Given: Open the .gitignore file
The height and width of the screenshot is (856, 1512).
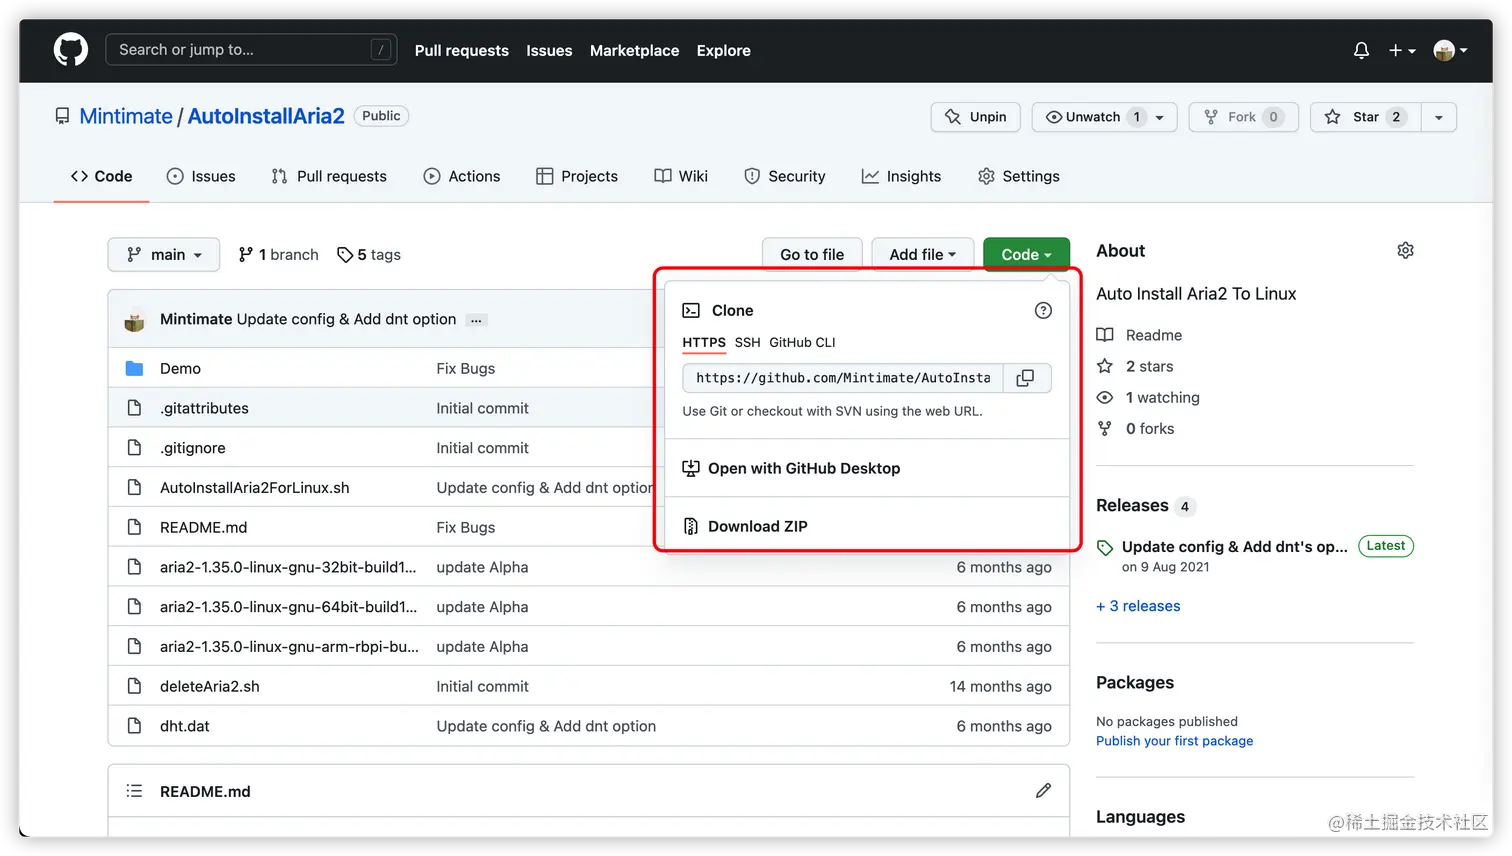Looking at the screenshot, I should tap(193, 448).
